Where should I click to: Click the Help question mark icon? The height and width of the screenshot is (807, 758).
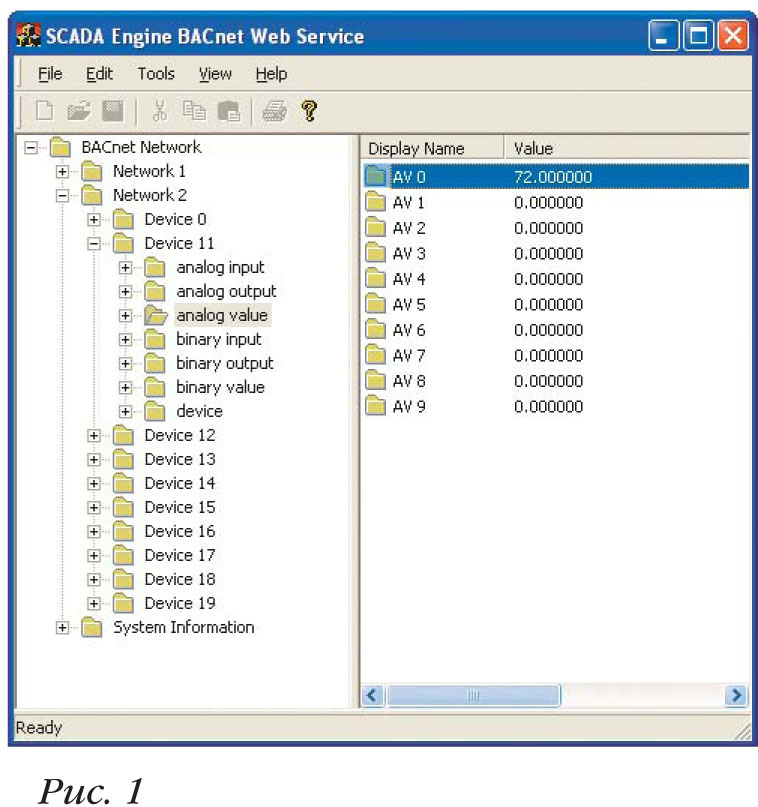[309, 111]
